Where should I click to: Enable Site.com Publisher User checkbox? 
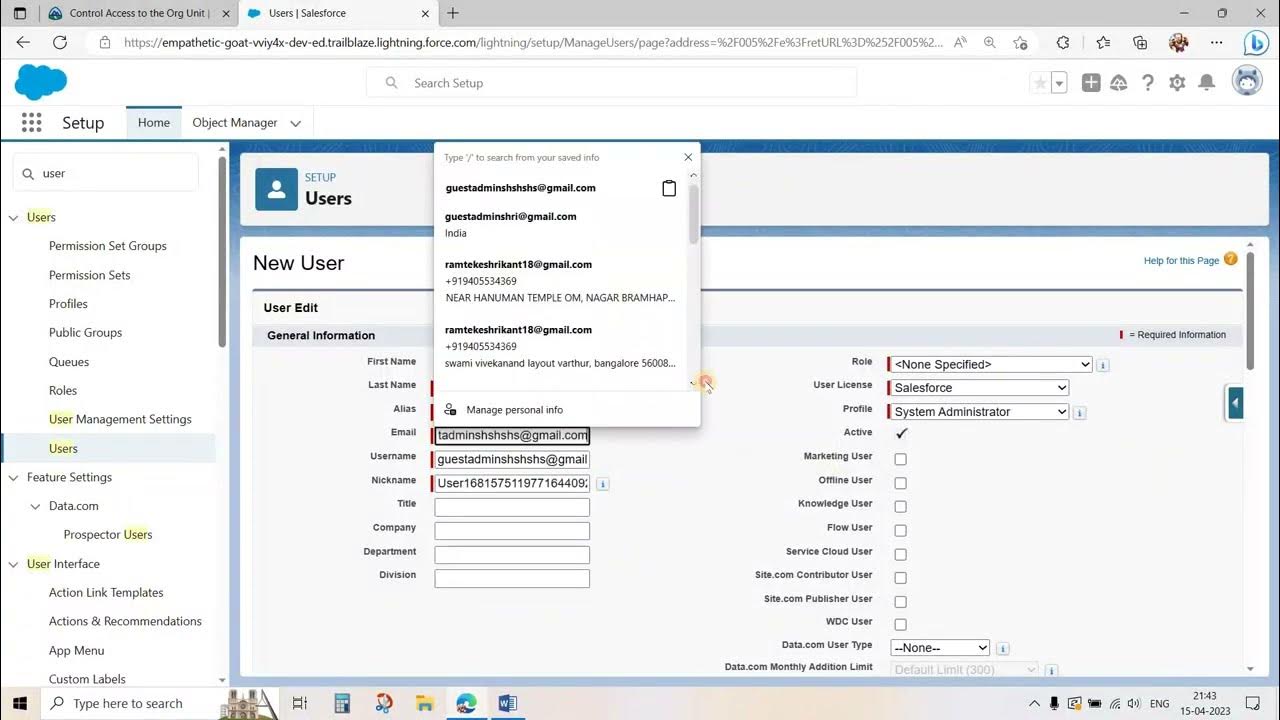[x=900, y=602]
